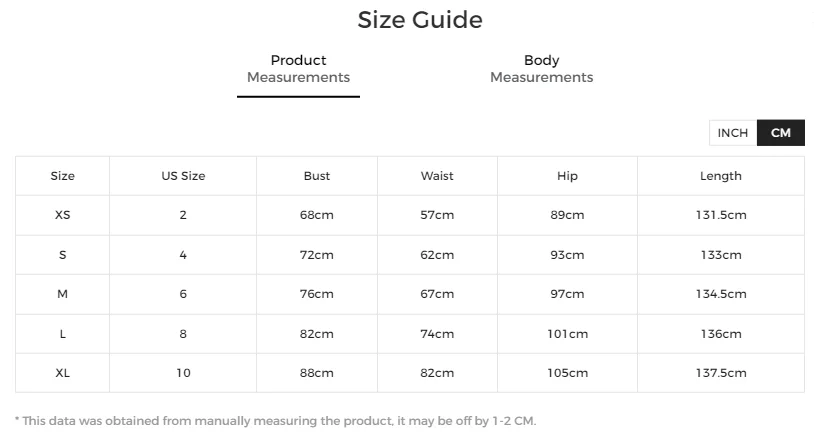Switch to Body Measurements tab
The image size is (814, 433).
point(541,69)
